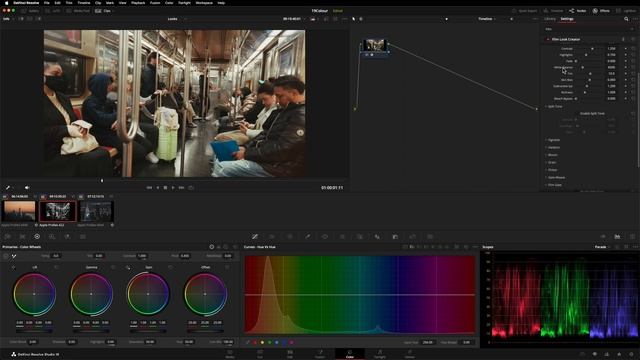
Task: Toggle loop playback under viewer
Action: click(x=191, y=188)
